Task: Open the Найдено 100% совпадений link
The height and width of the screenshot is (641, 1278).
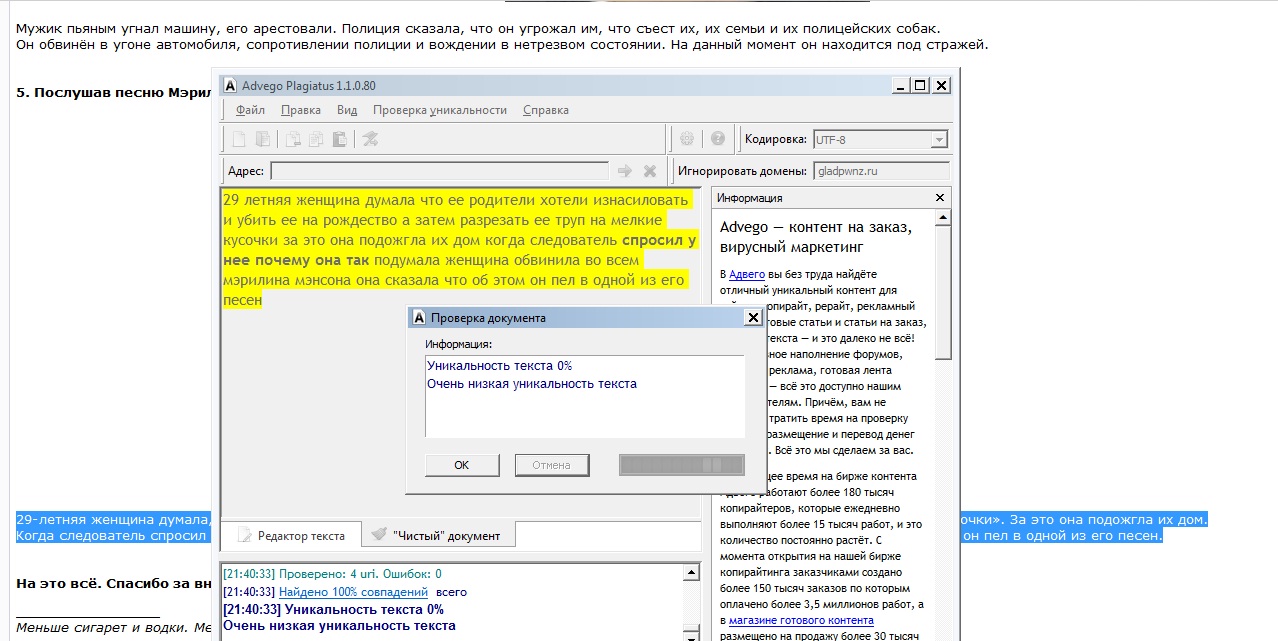Action: [362, 592]
